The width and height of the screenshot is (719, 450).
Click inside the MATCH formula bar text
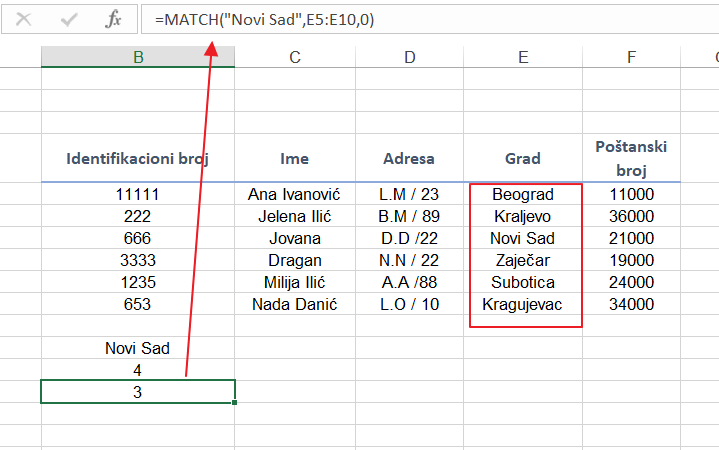pos(265,19)
